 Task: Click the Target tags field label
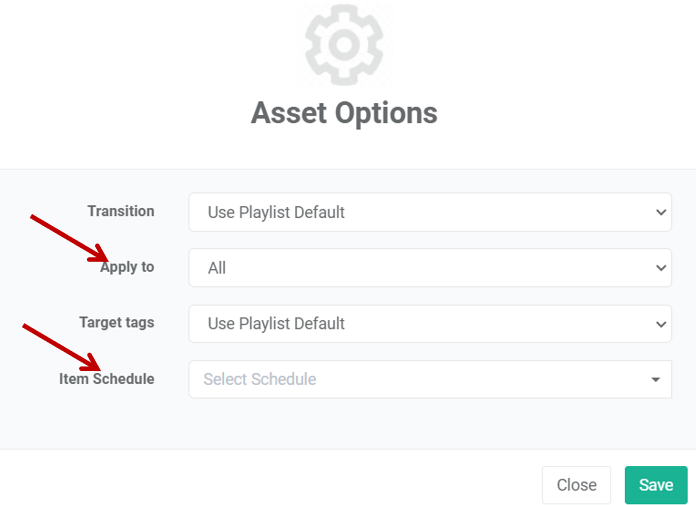click(117, 323)
